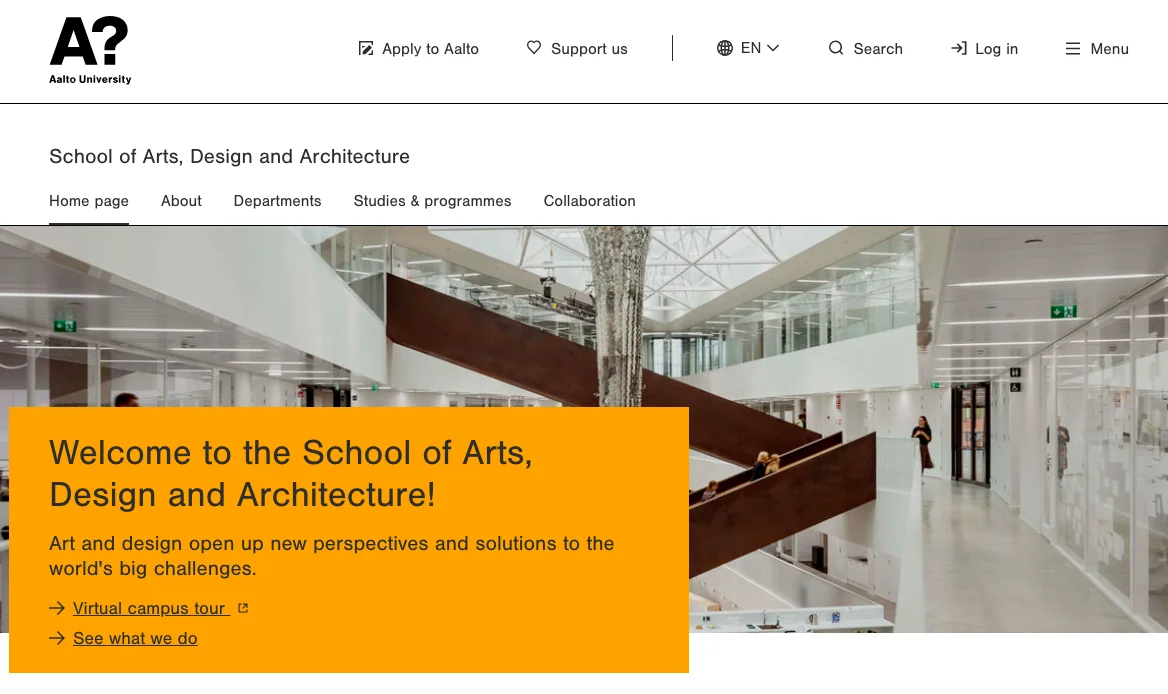
Task: Click the arrow icon before See what we do
Action: coord(57,638)
